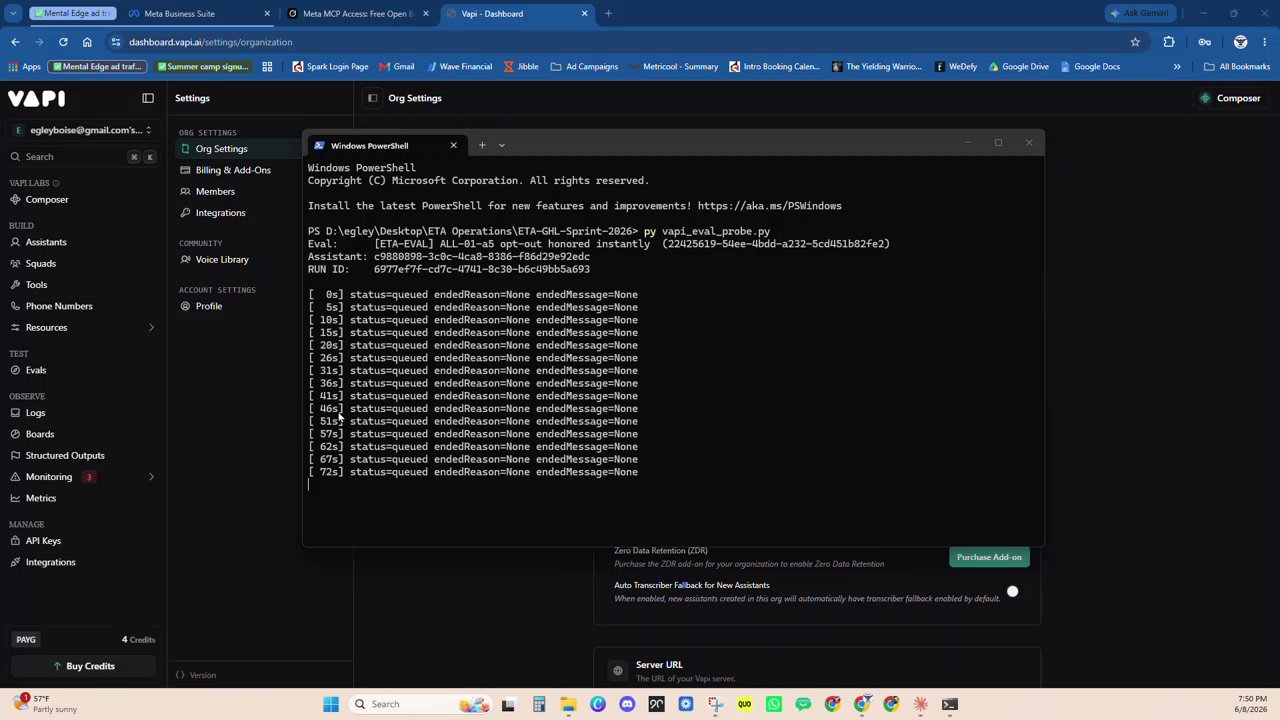This screenshot has height=720, width=1280.
Task: Open Tools in Vapi sidebar
Action: point(36,285)
